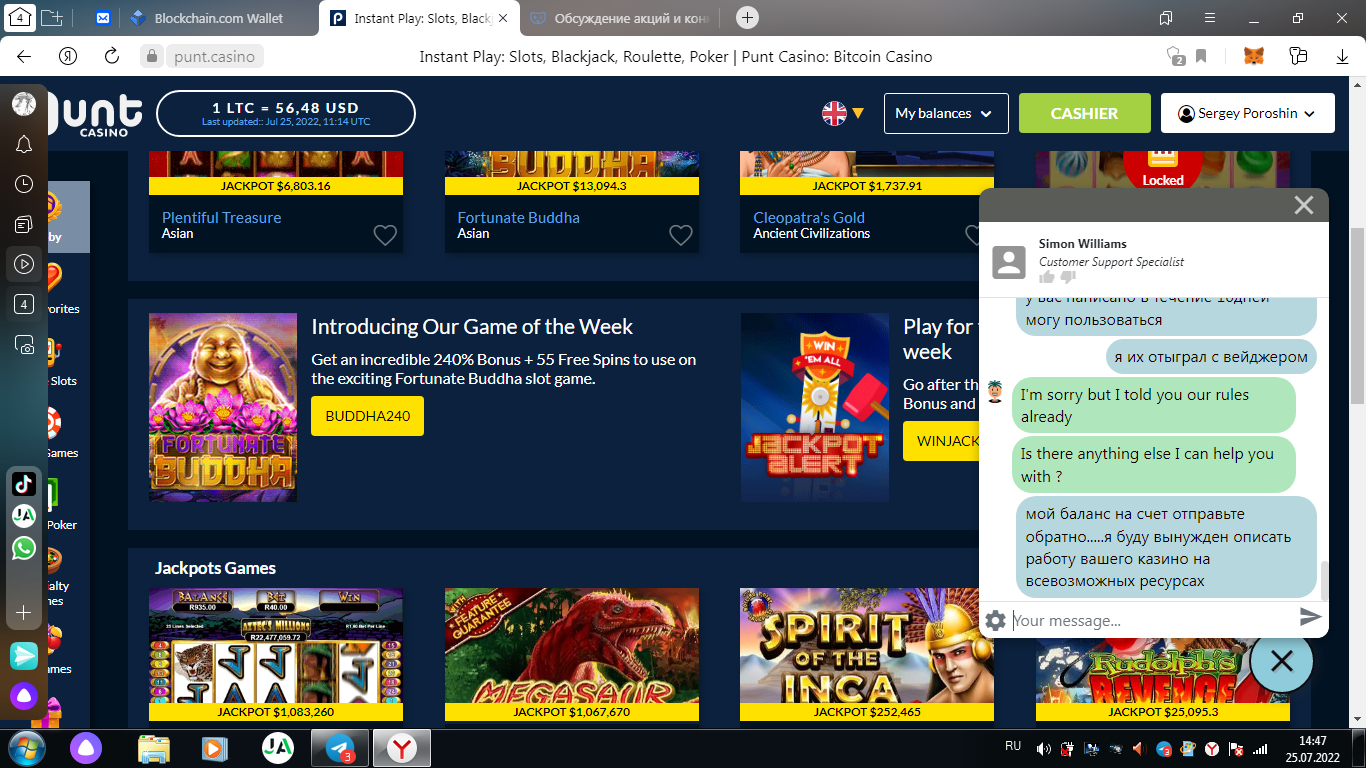
Task: Click the padlock site security icon
Action: click(152, 57)
